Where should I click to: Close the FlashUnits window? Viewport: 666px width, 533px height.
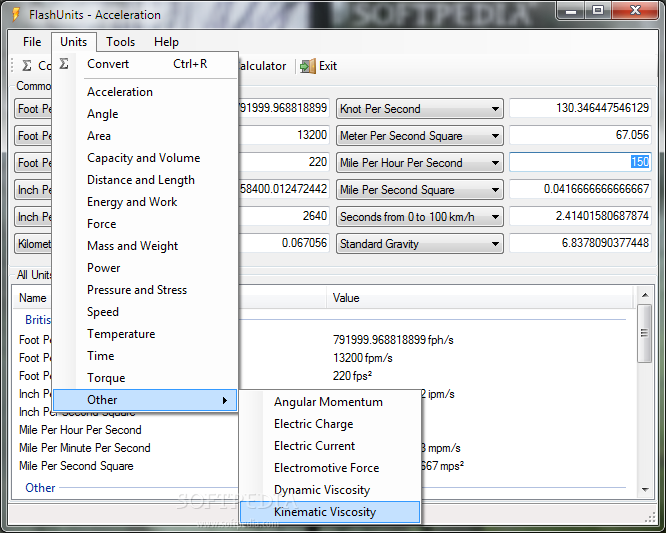click(636, 10)
